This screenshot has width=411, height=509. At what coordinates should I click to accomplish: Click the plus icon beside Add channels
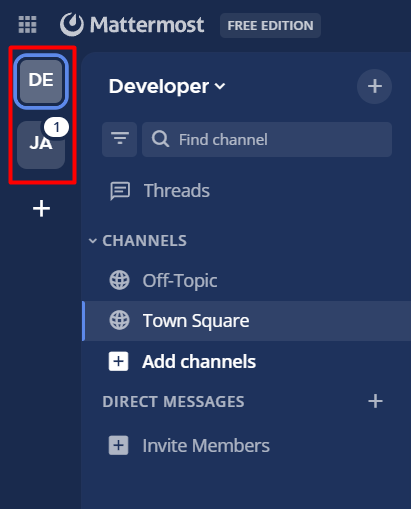(119, 361)
